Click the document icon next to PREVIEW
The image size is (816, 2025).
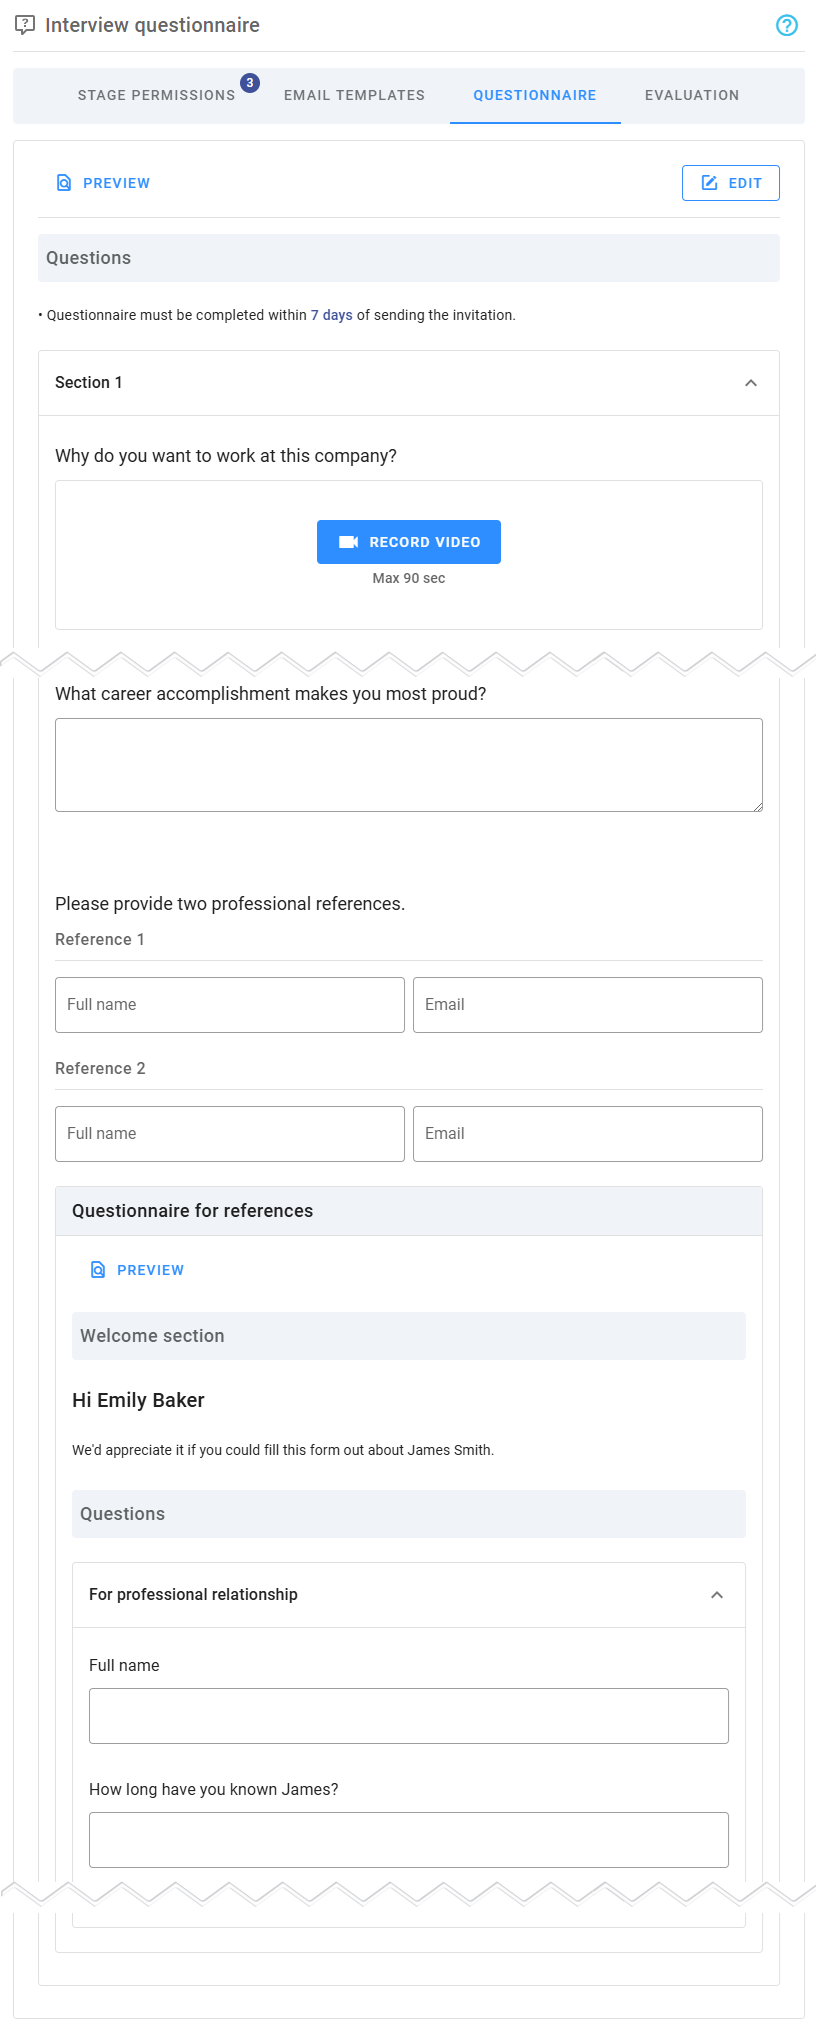tap(63, 182)
